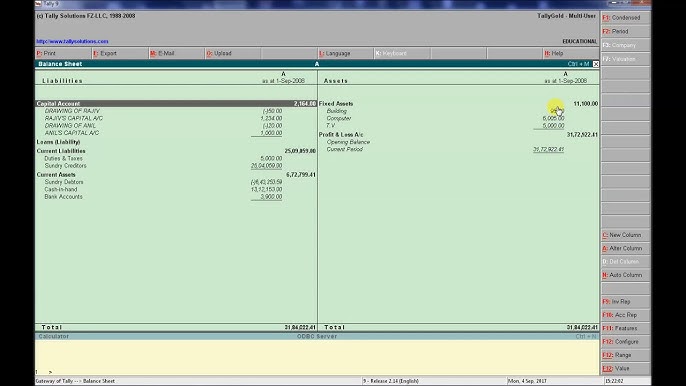Select Loans (Liability) group
The image size is (686, 386).
(58, 142)
